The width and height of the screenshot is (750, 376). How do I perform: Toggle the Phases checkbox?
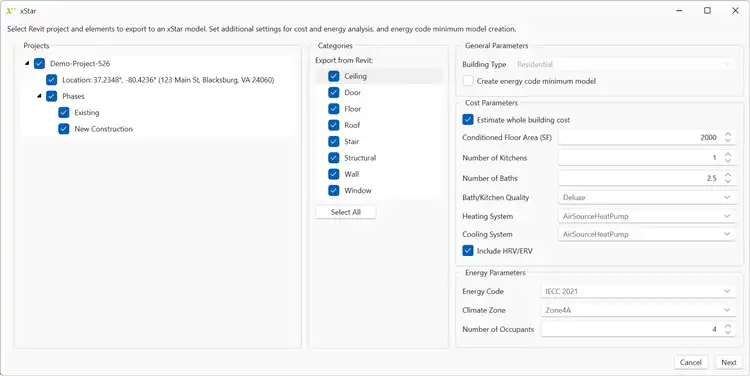tap(52, 96)
